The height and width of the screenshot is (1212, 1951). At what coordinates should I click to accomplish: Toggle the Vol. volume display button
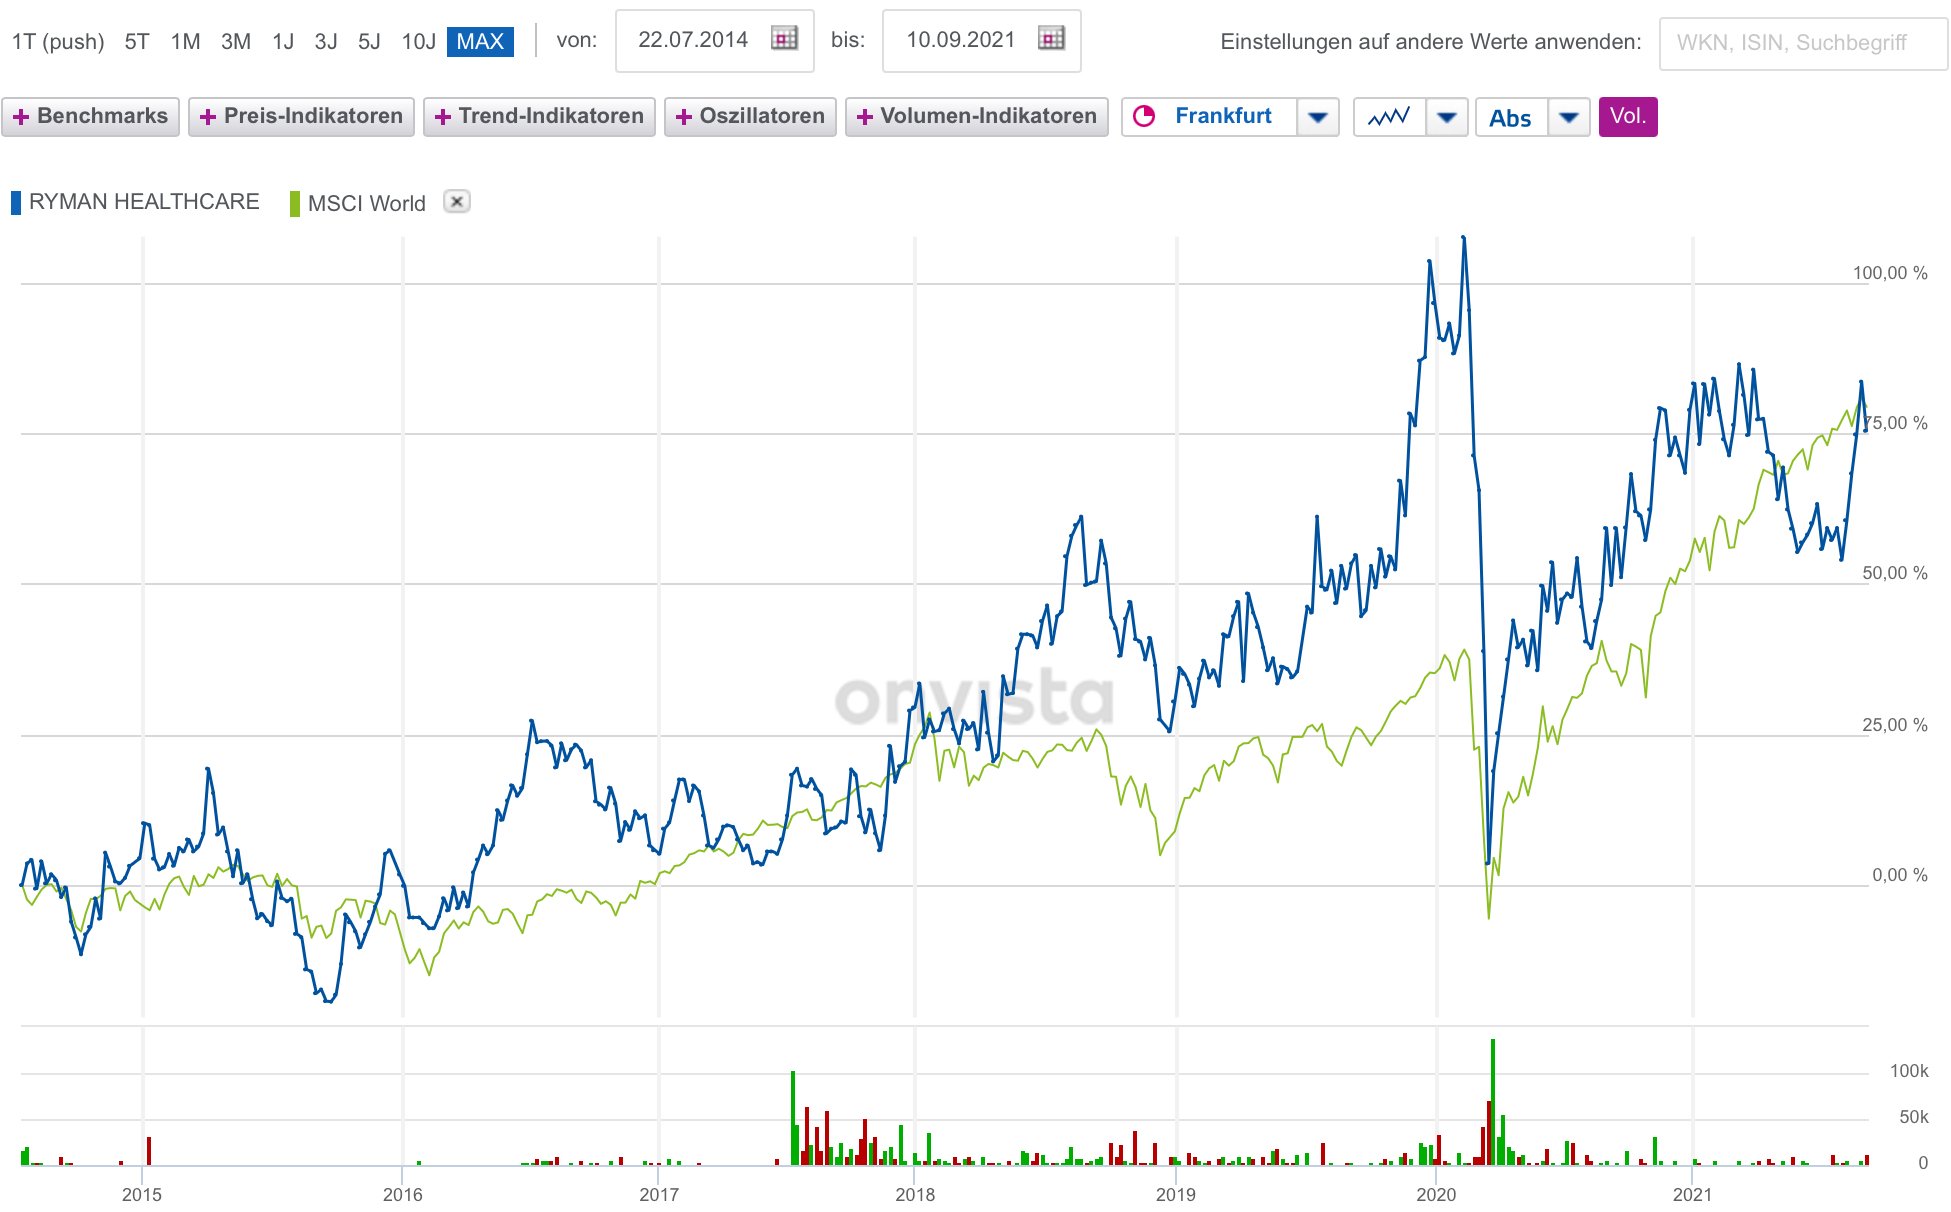(1627, 116)
